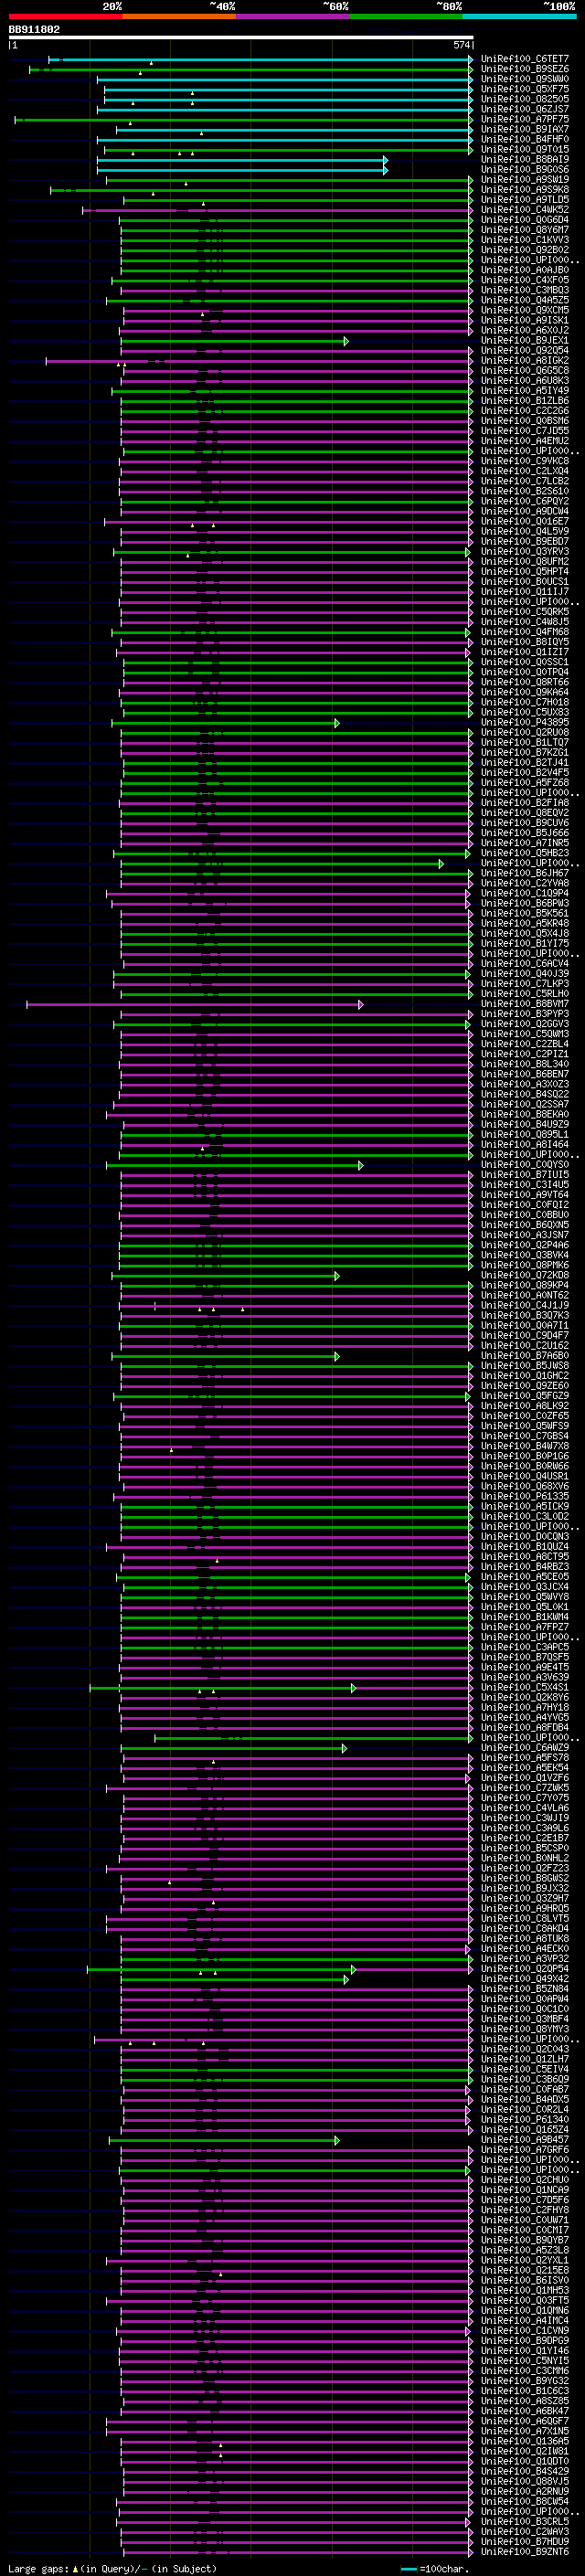Click the UniRef100_A9ISK1 label
The width and height of the screenshot is (585, 2576).
tap(525, 320)
